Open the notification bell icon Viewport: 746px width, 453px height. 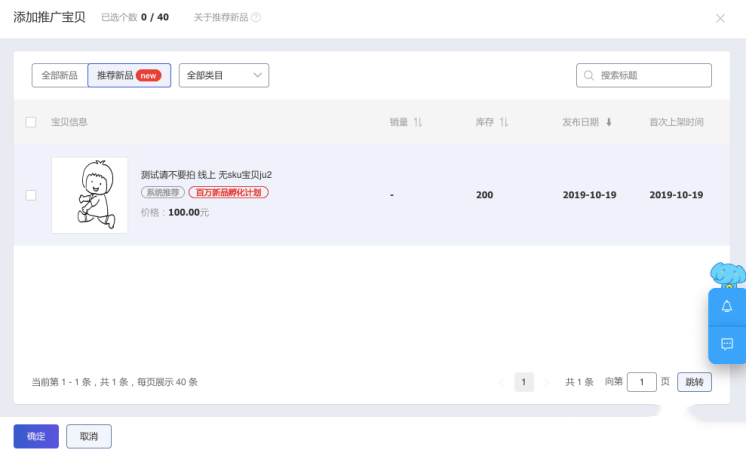click(727, 306)
